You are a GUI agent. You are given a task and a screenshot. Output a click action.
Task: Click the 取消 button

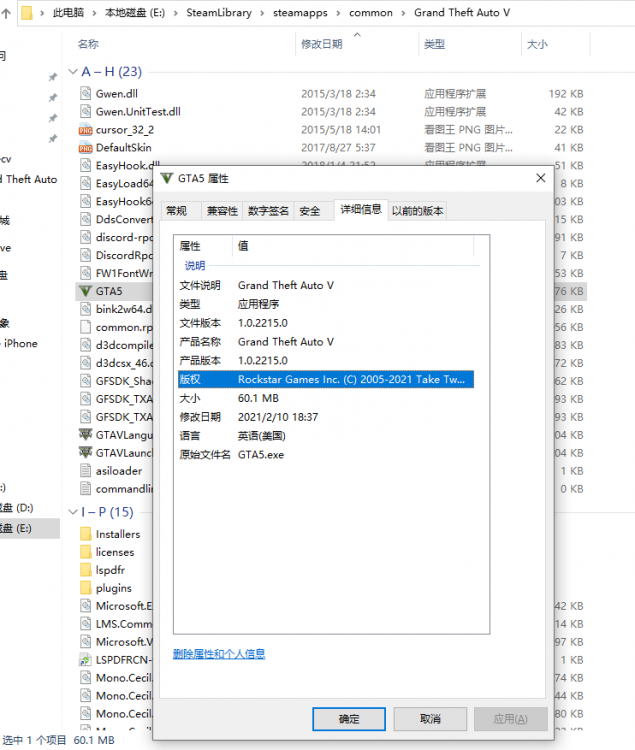[x=430, y=718]
